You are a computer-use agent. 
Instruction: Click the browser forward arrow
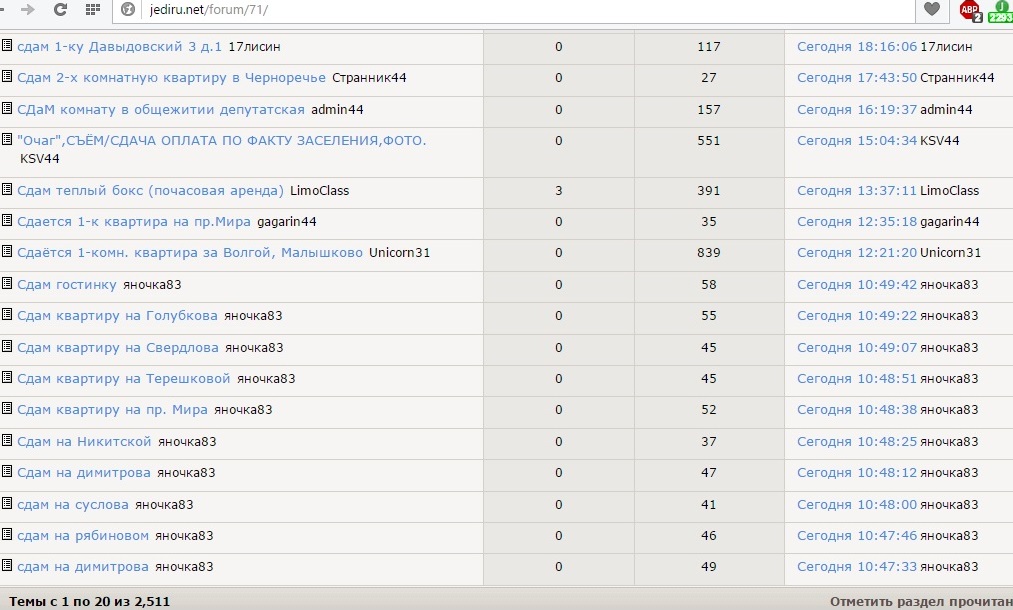click(28, 10)
